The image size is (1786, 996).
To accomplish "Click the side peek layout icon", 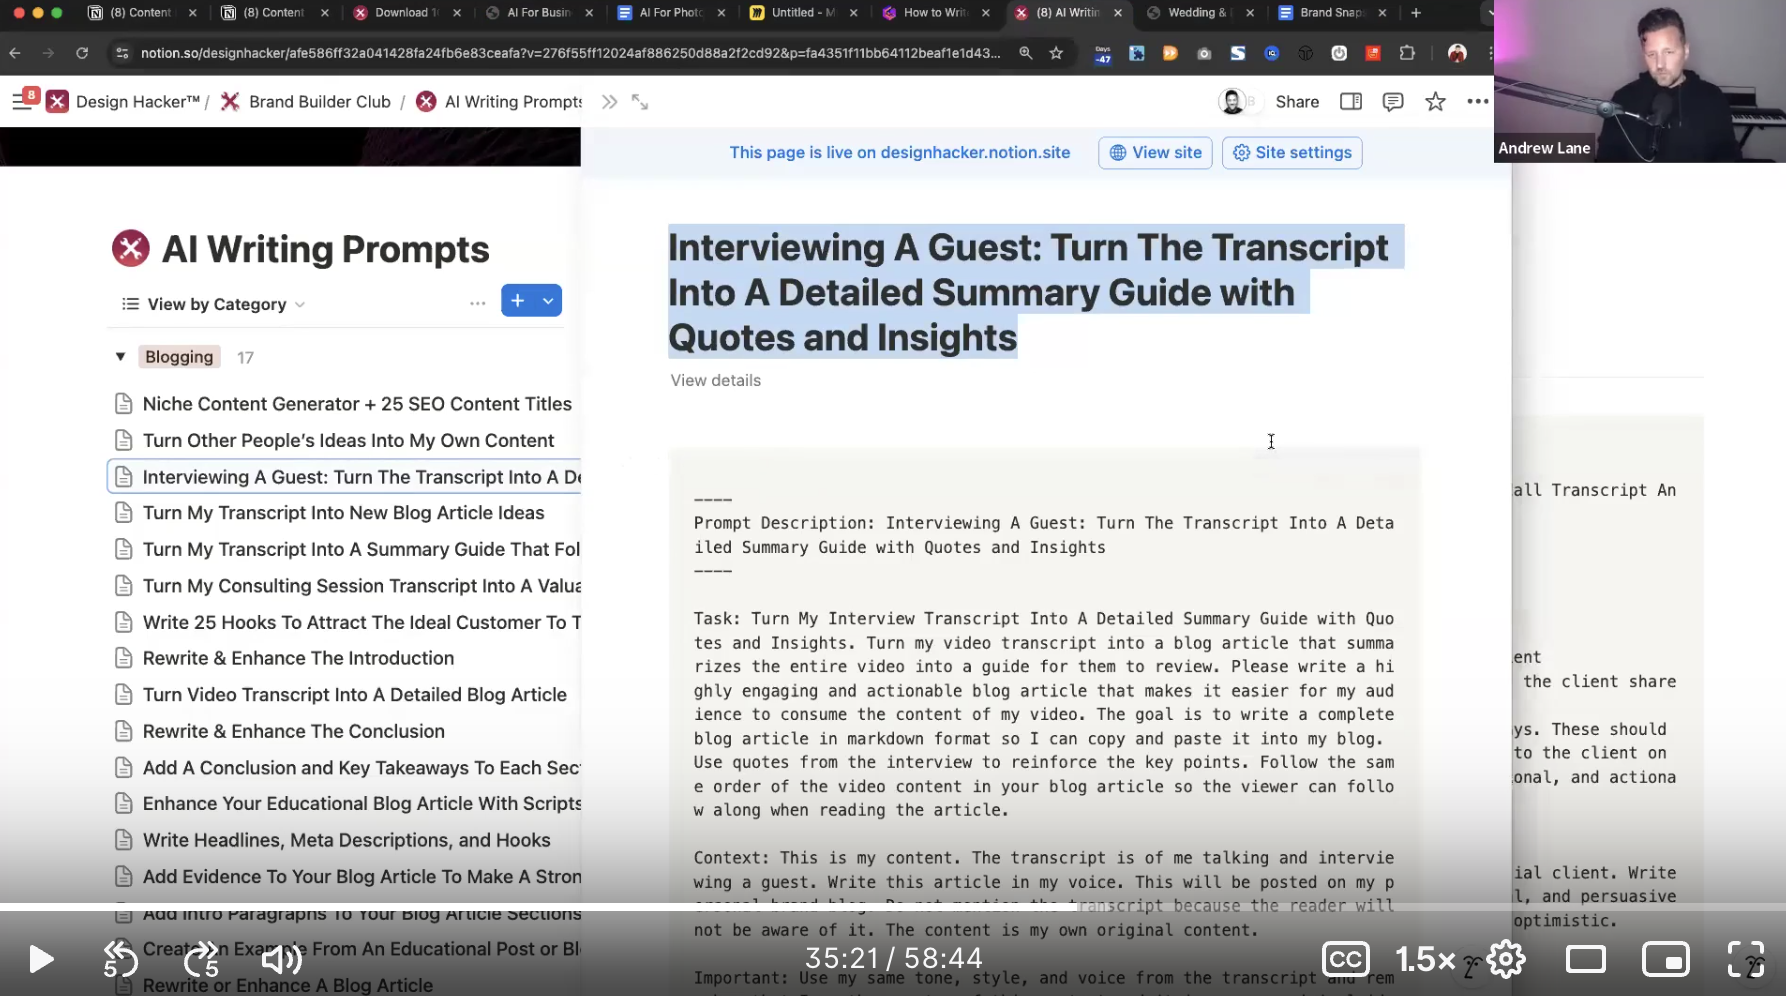I will (1350, 102).
